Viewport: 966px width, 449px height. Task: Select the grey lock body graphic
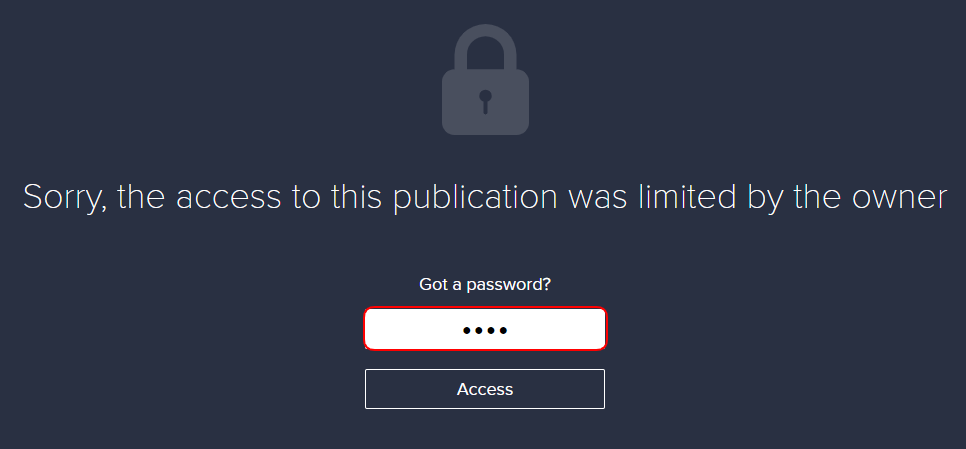(x=485, y=102)
